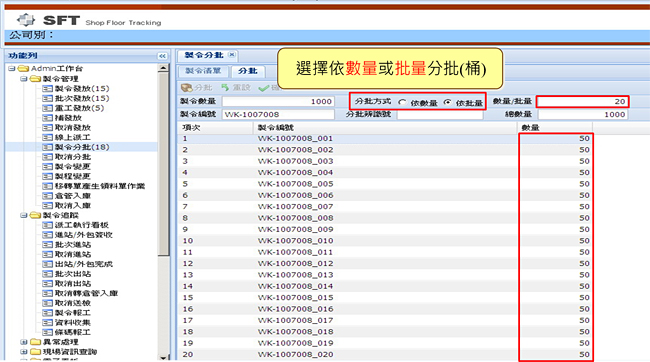Collapse the Admin工作台 root node

point(12,68)
